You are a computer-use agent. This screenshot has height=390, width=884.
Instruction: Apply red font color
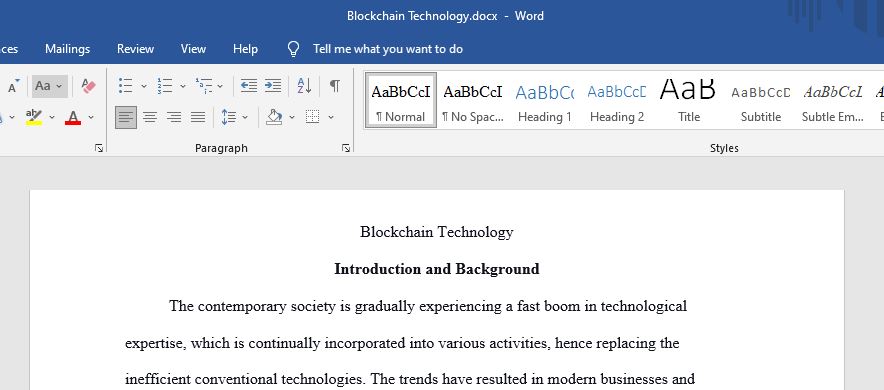(x=73, y=117)
